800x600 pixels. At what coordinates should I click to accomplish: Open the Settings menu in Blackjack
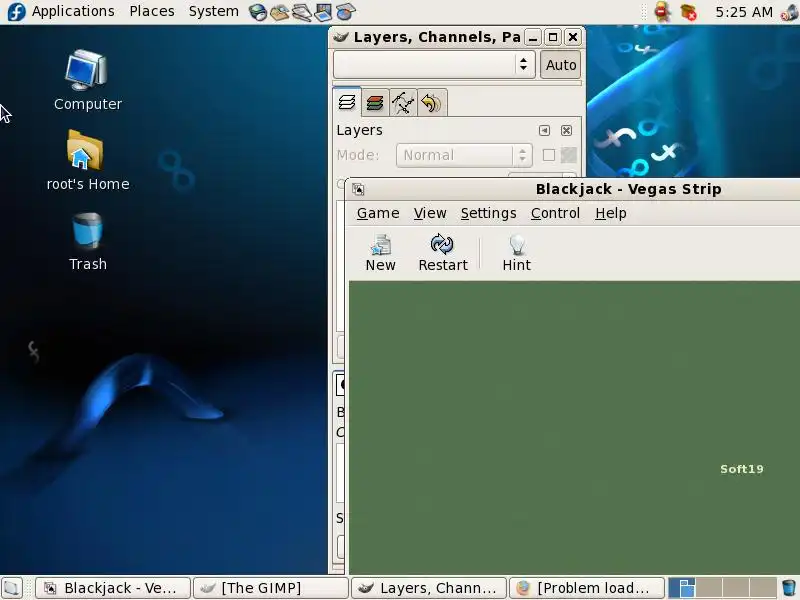coord(488,213)
